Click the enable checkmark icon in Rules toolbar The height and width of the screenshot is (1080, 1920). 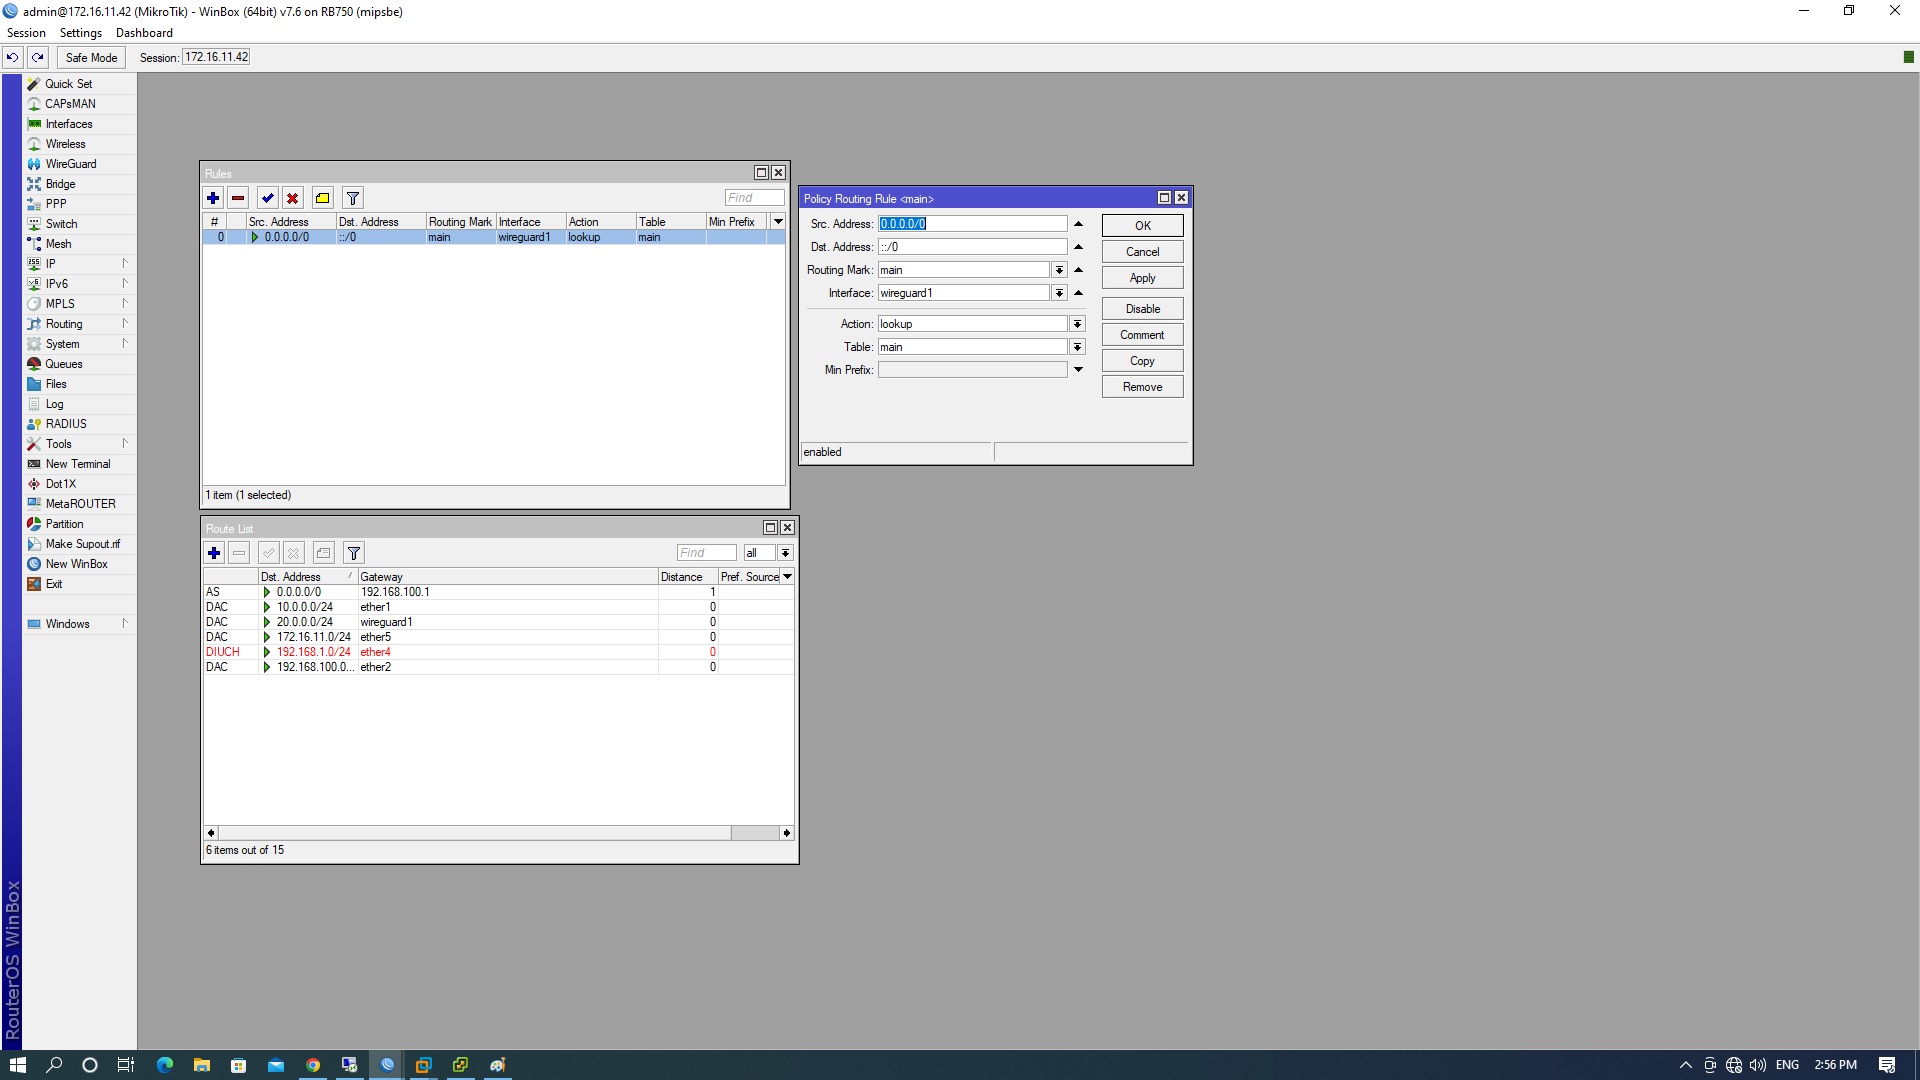(x=267, y=198)
